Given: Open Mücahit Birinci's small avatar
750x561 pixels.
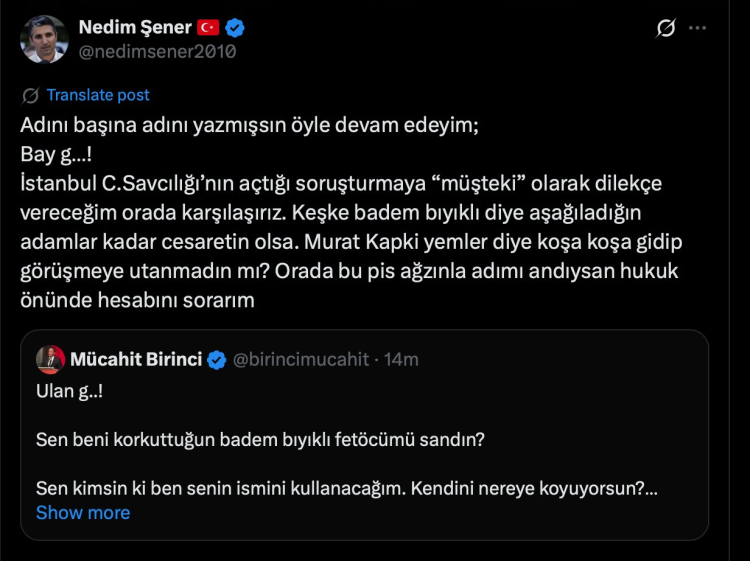Looking at the screenshot, I should pos(50,359).
